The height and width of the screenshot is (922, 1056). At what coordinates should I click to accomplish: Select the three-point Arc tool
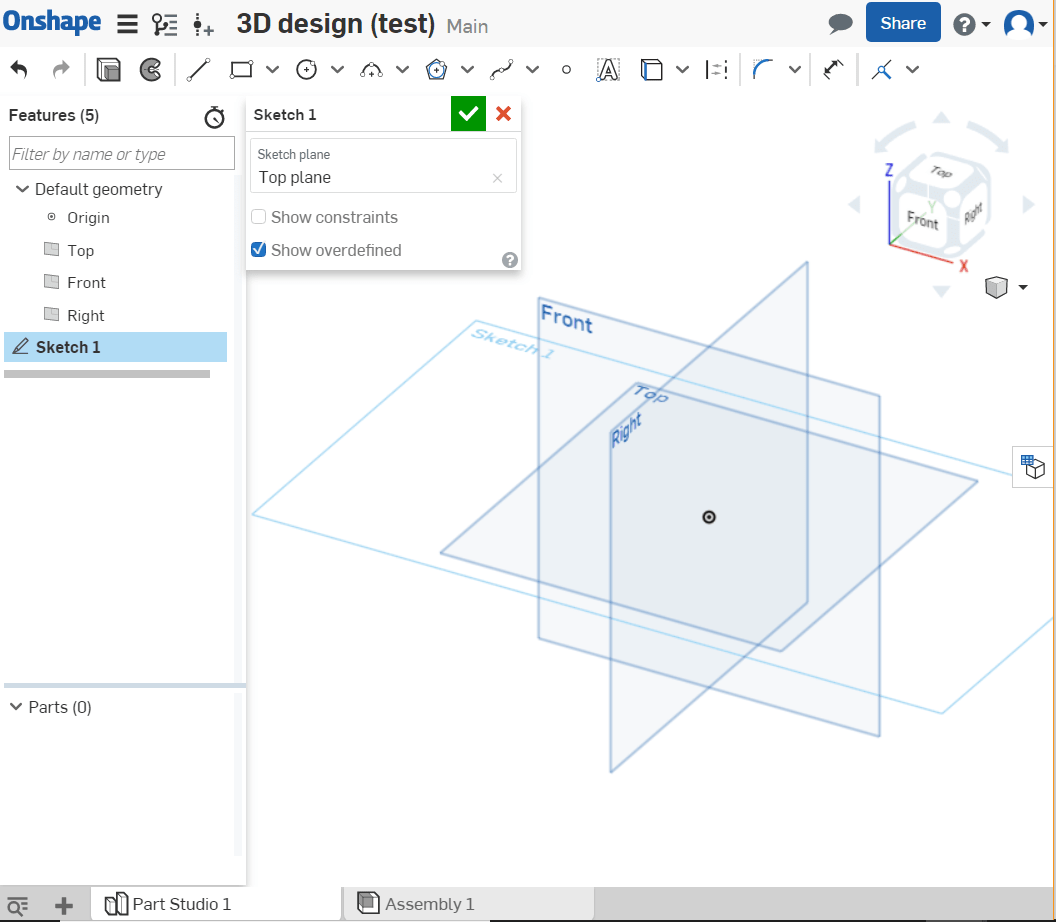[371, 69]
